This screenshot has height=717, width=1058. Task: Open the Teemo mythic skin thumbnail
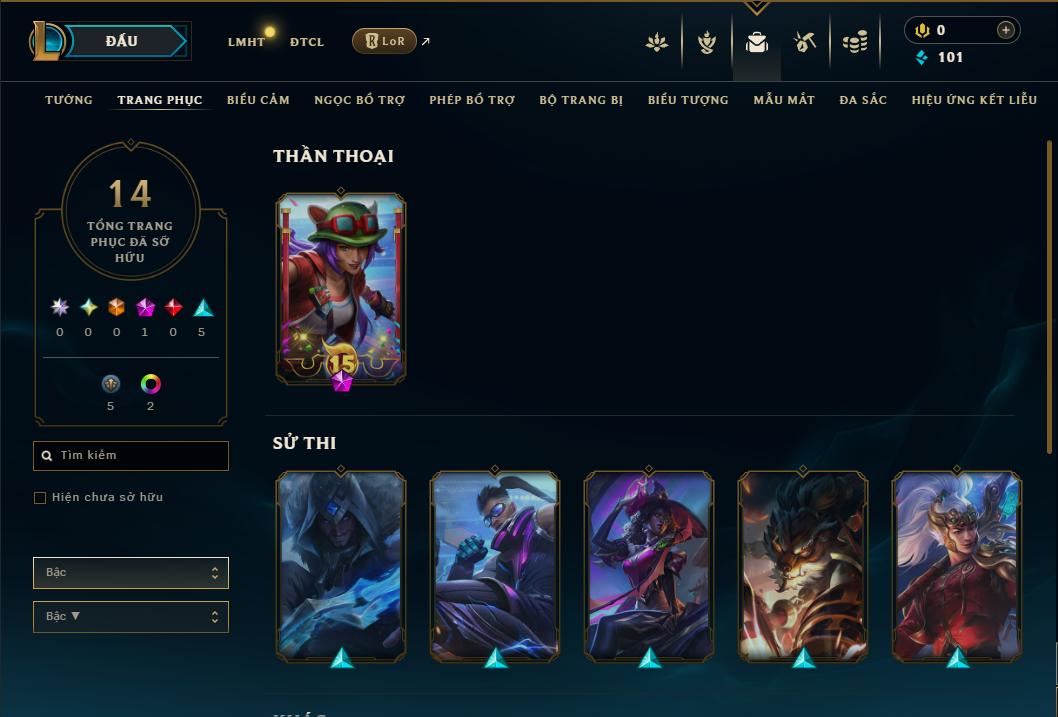pos(341,289)
